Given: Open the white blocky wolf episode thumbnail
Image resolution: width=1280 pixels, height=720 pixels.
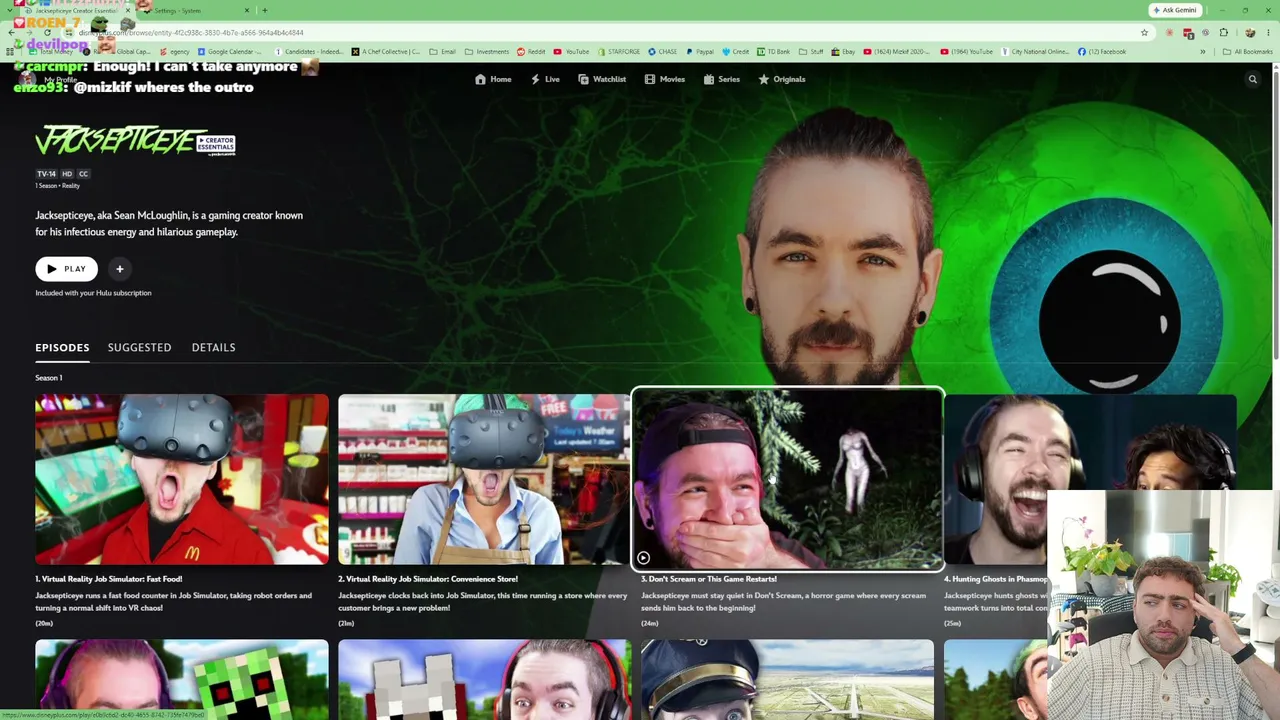Looking at the screenshot, I should tap(484, 679).
